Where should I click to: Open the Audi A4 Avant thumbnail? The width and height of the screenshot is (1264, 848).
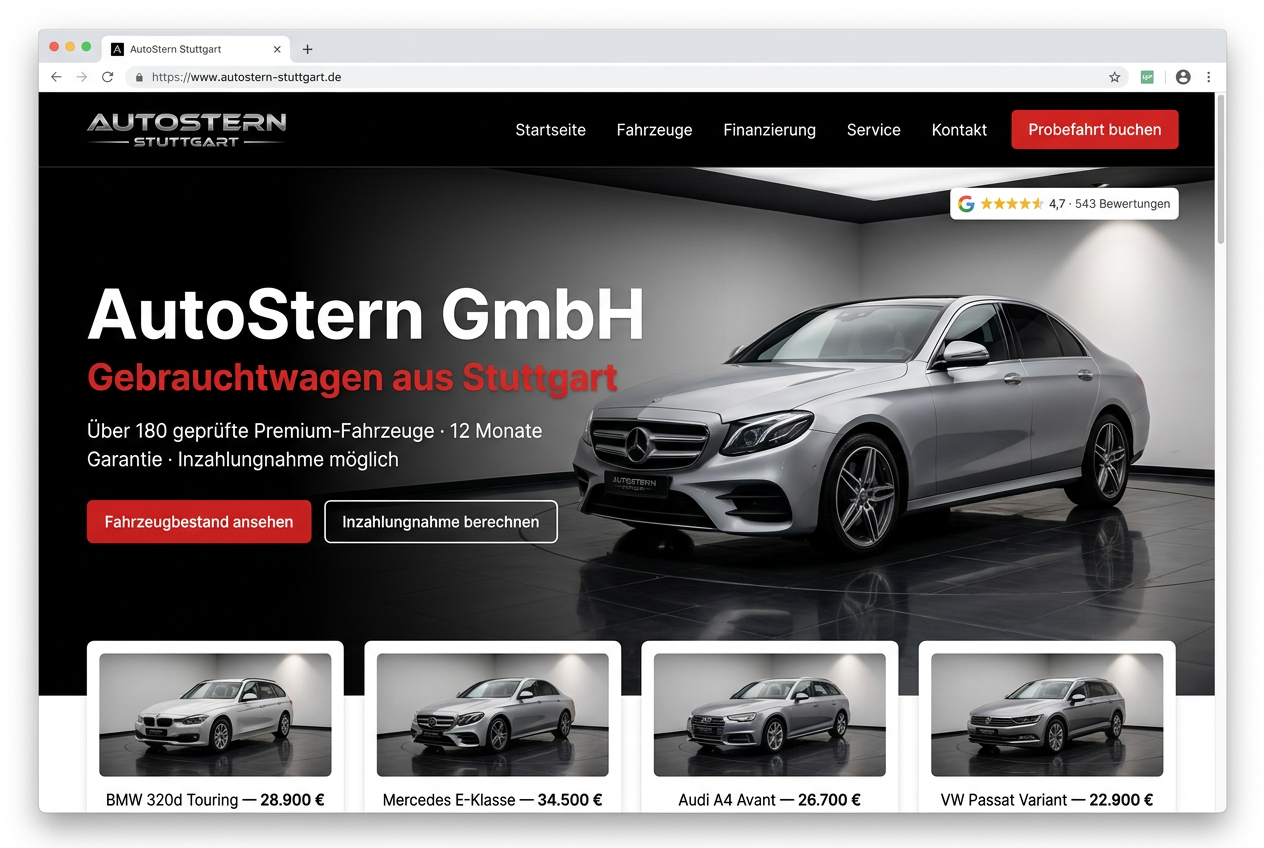click(x=770, y=715)
